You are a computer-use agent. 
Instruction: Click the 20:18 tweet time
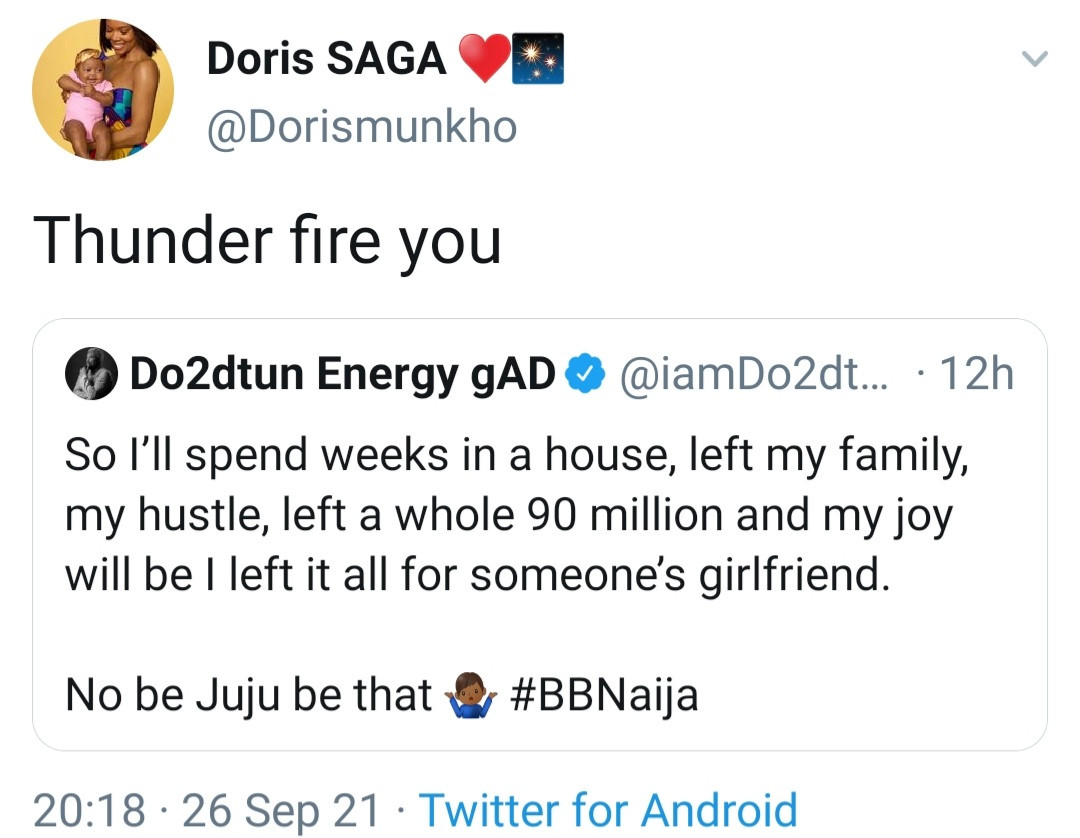(x=88, y=809)
